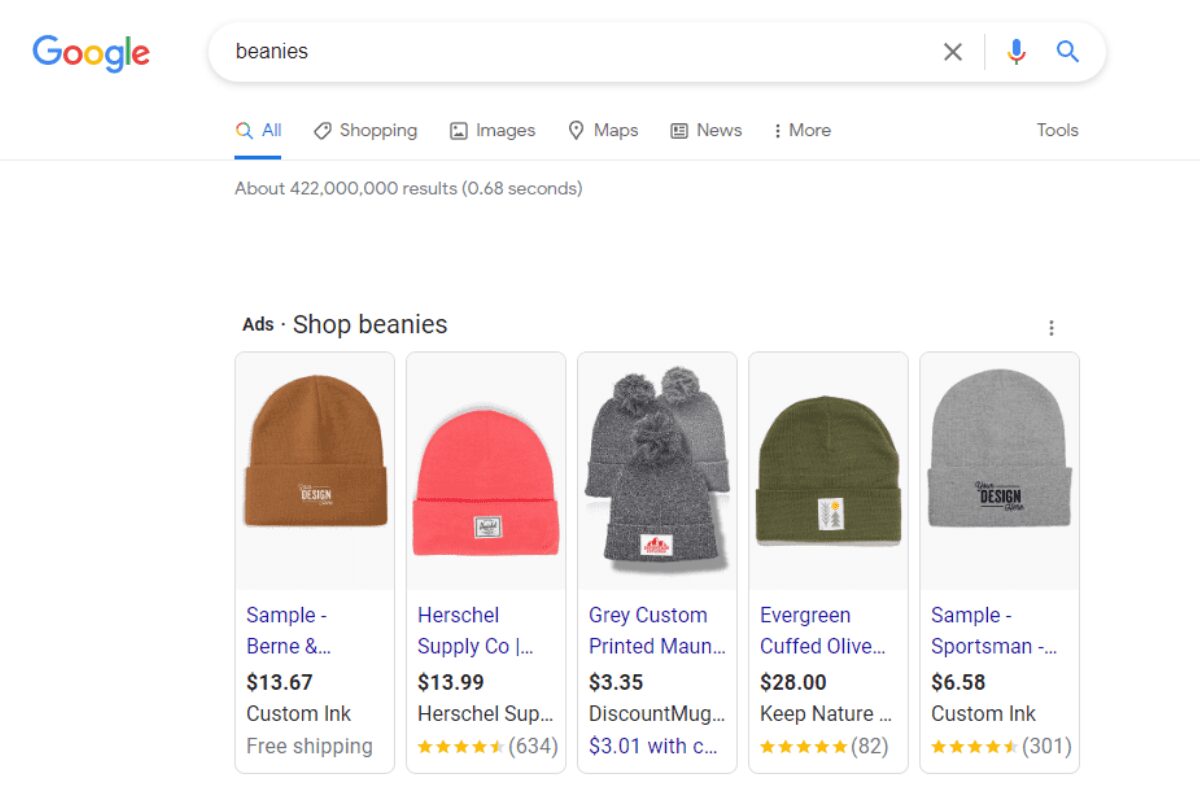
Task: Start voice search with microphone icon
Action: pyautogui.click(x=1016, y=52)
